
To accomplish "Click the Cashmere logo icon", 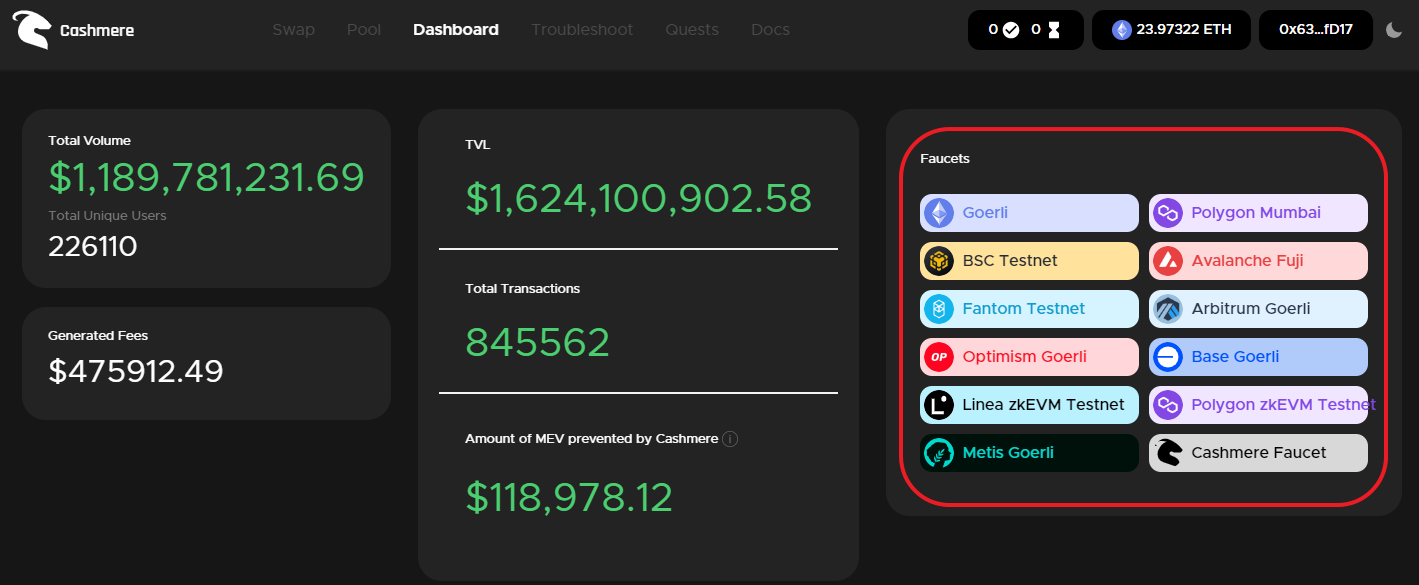I will 31,30.
